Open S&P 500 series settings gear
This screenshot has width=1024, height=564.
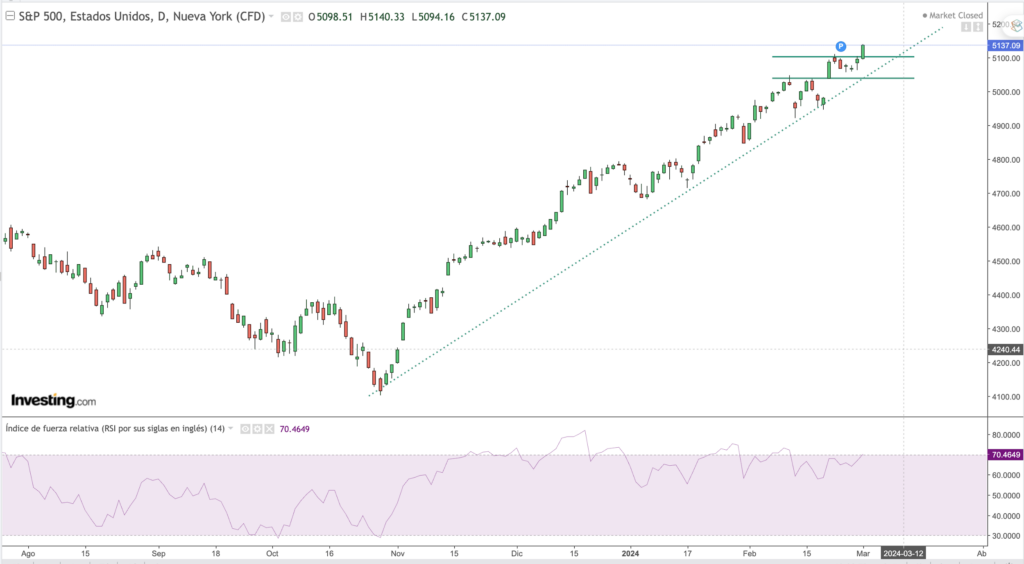(297, 17)
